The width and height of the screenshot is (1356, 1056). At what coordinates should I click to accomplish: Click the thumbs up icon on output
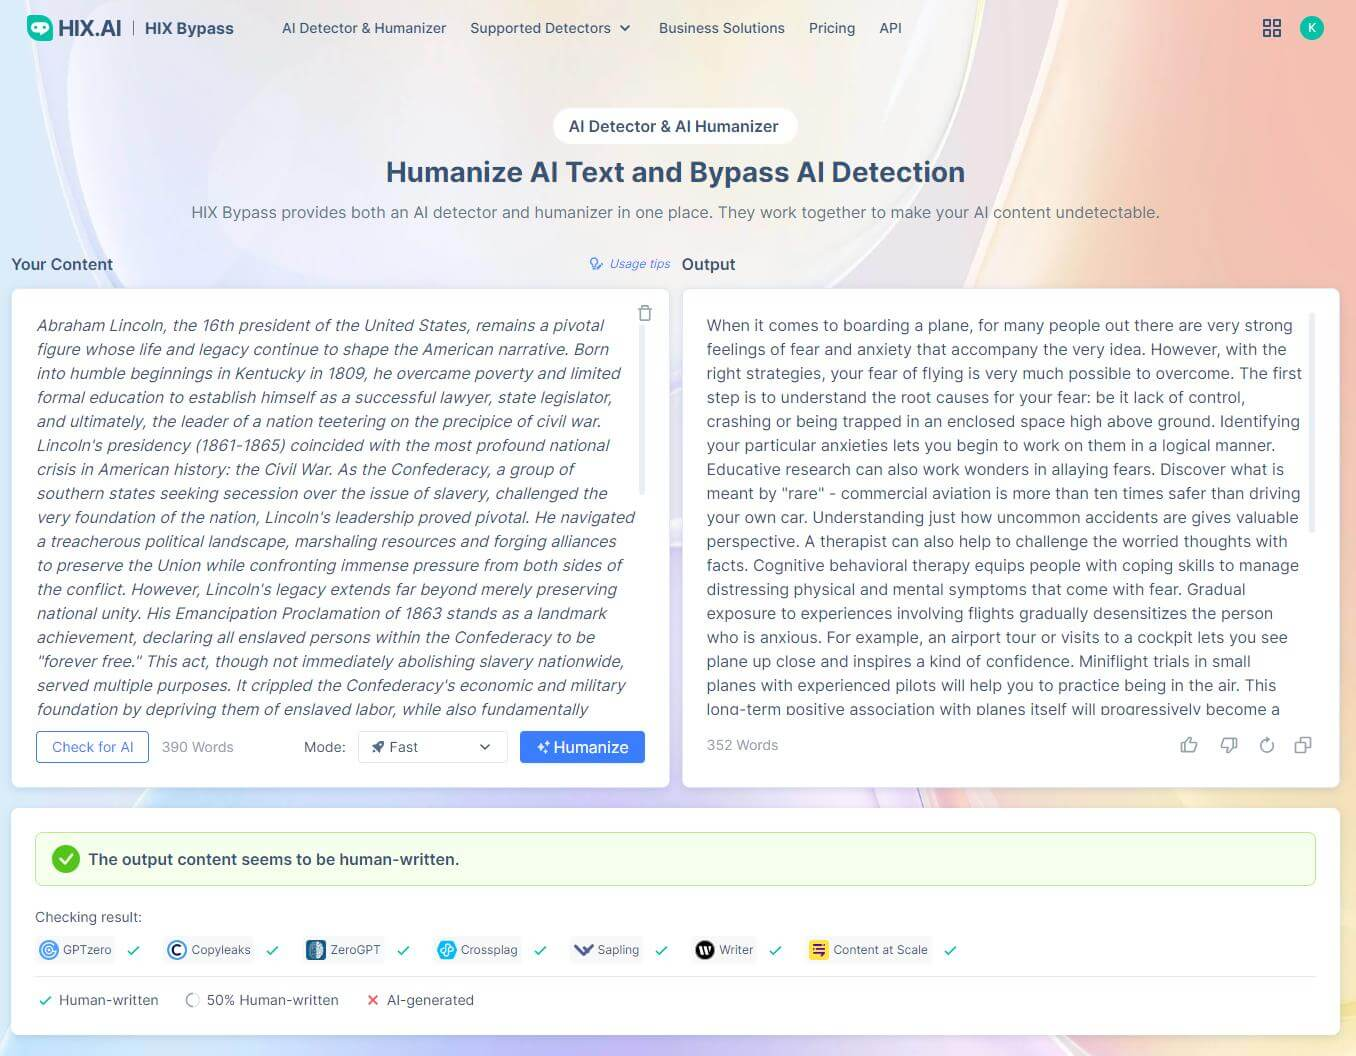click(x=1189, y=745)
